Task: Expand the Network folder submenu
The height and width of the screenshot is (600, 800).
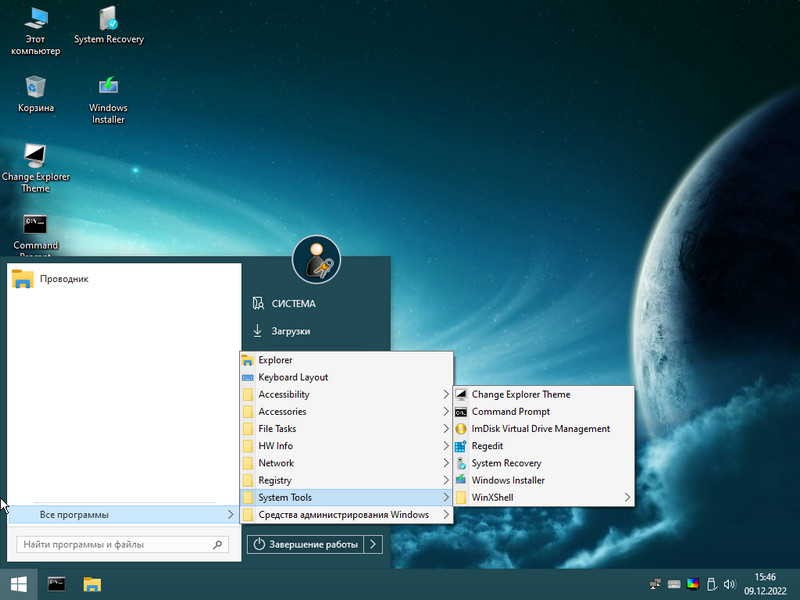Action: click(x=346, y=463)
